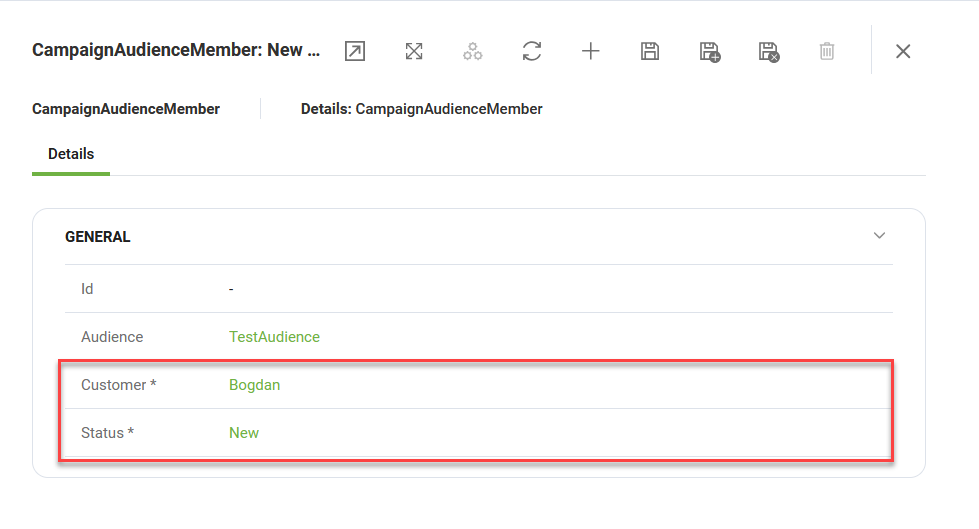Switch to the Details tab
This screenshot has height=529, width=979.
71,154
